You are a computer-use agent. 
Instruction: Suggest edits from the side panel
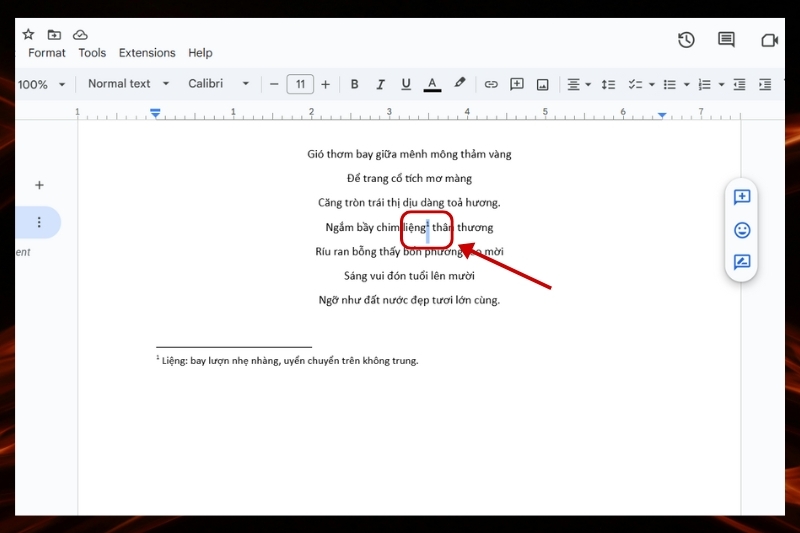(742, 262)
